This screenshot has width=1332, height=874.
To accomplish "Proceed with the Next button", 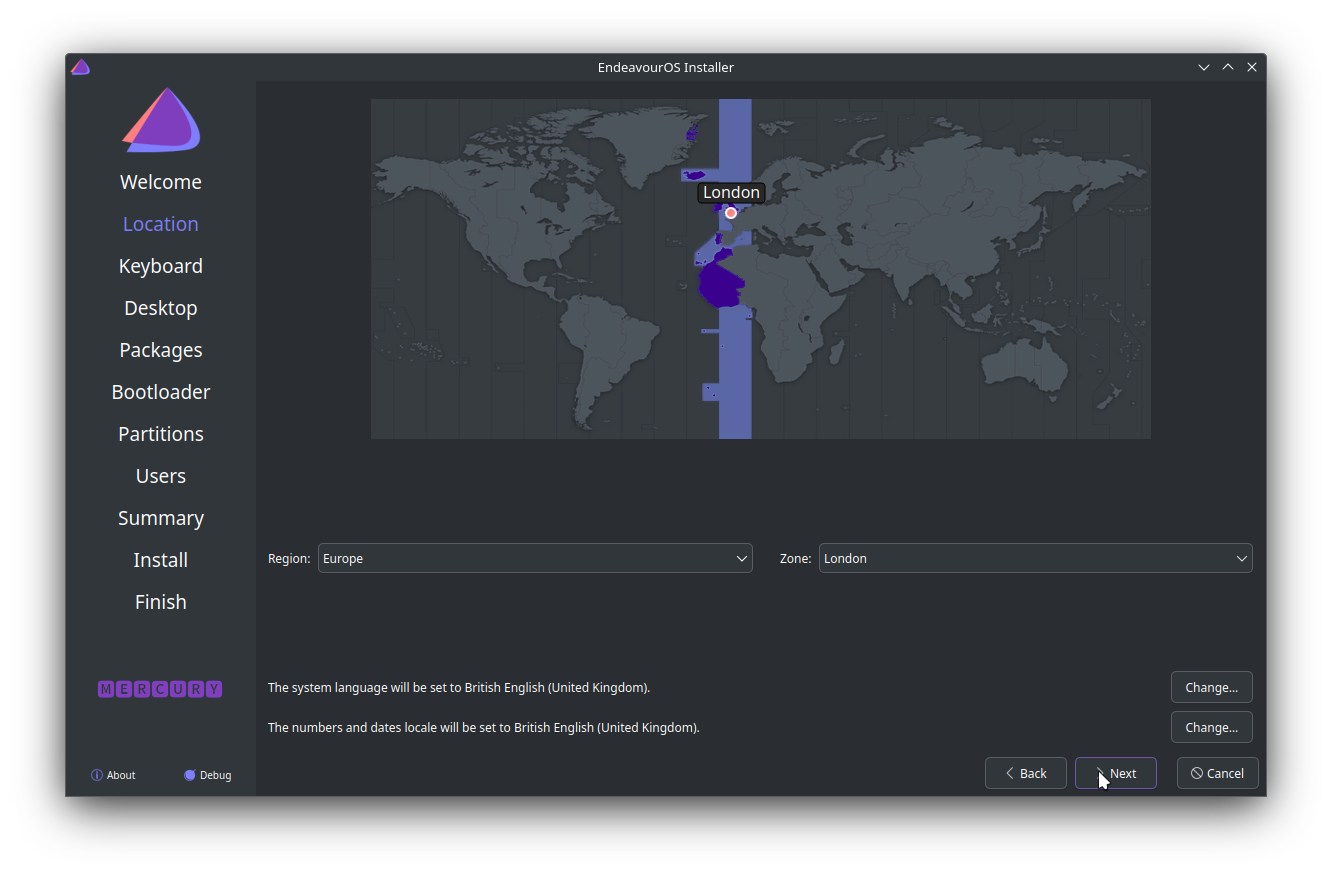I will (1115, 773).
